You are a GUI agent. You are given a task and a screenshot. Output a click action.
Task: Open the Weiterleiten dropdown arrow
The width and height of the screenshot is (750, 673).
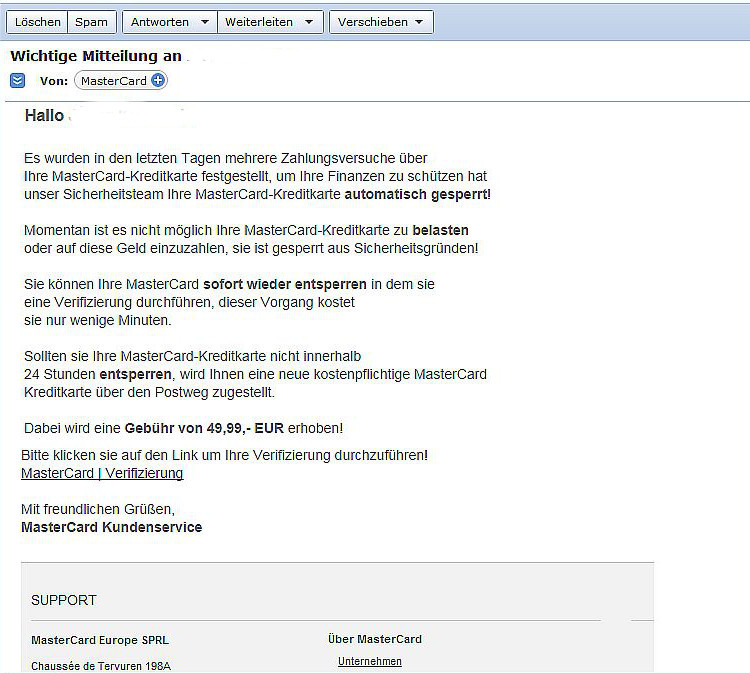pos(309,22)
